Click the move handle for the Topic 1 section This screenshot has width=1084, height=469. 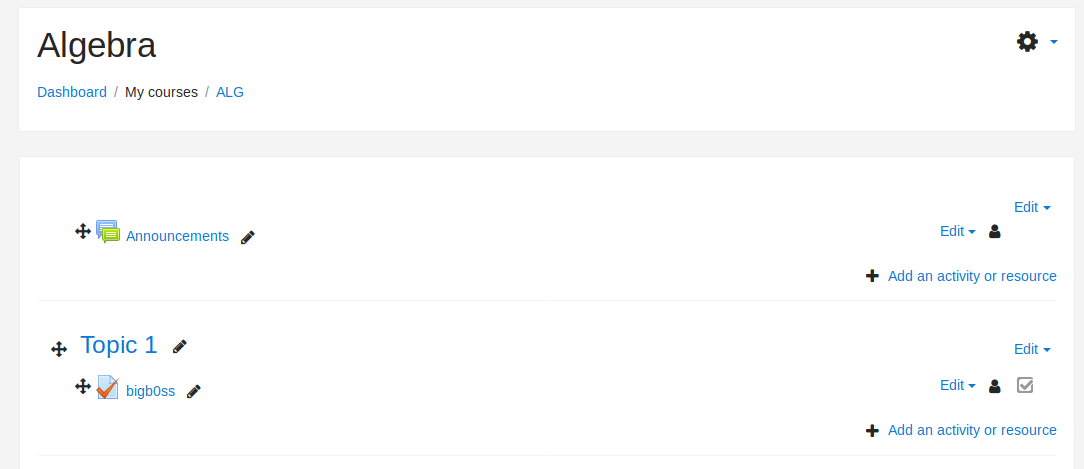coord(59,349)
